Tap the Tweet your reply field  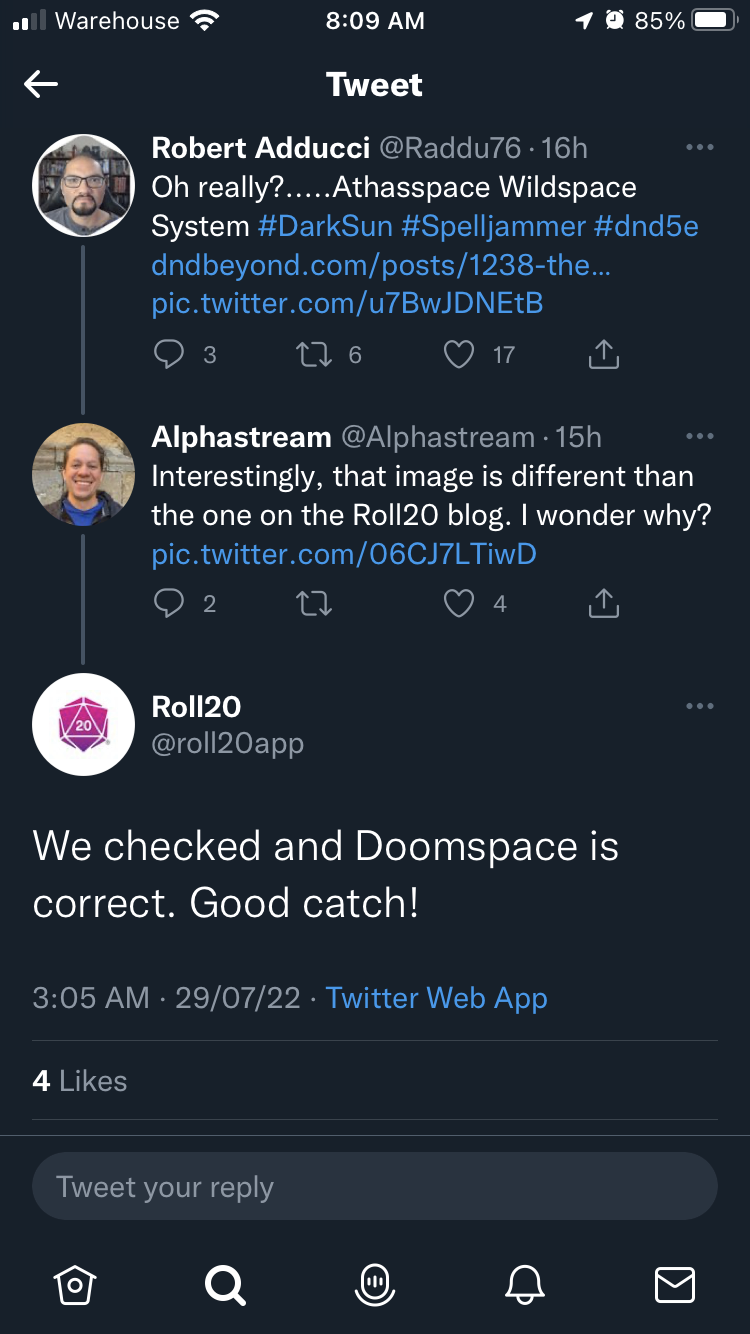[x=375, y=1187]
